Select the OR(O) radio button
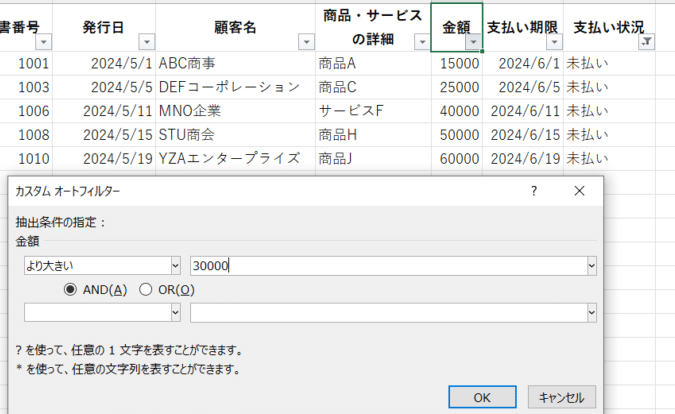This screenshot has height=414, width=675. [146, 289]
